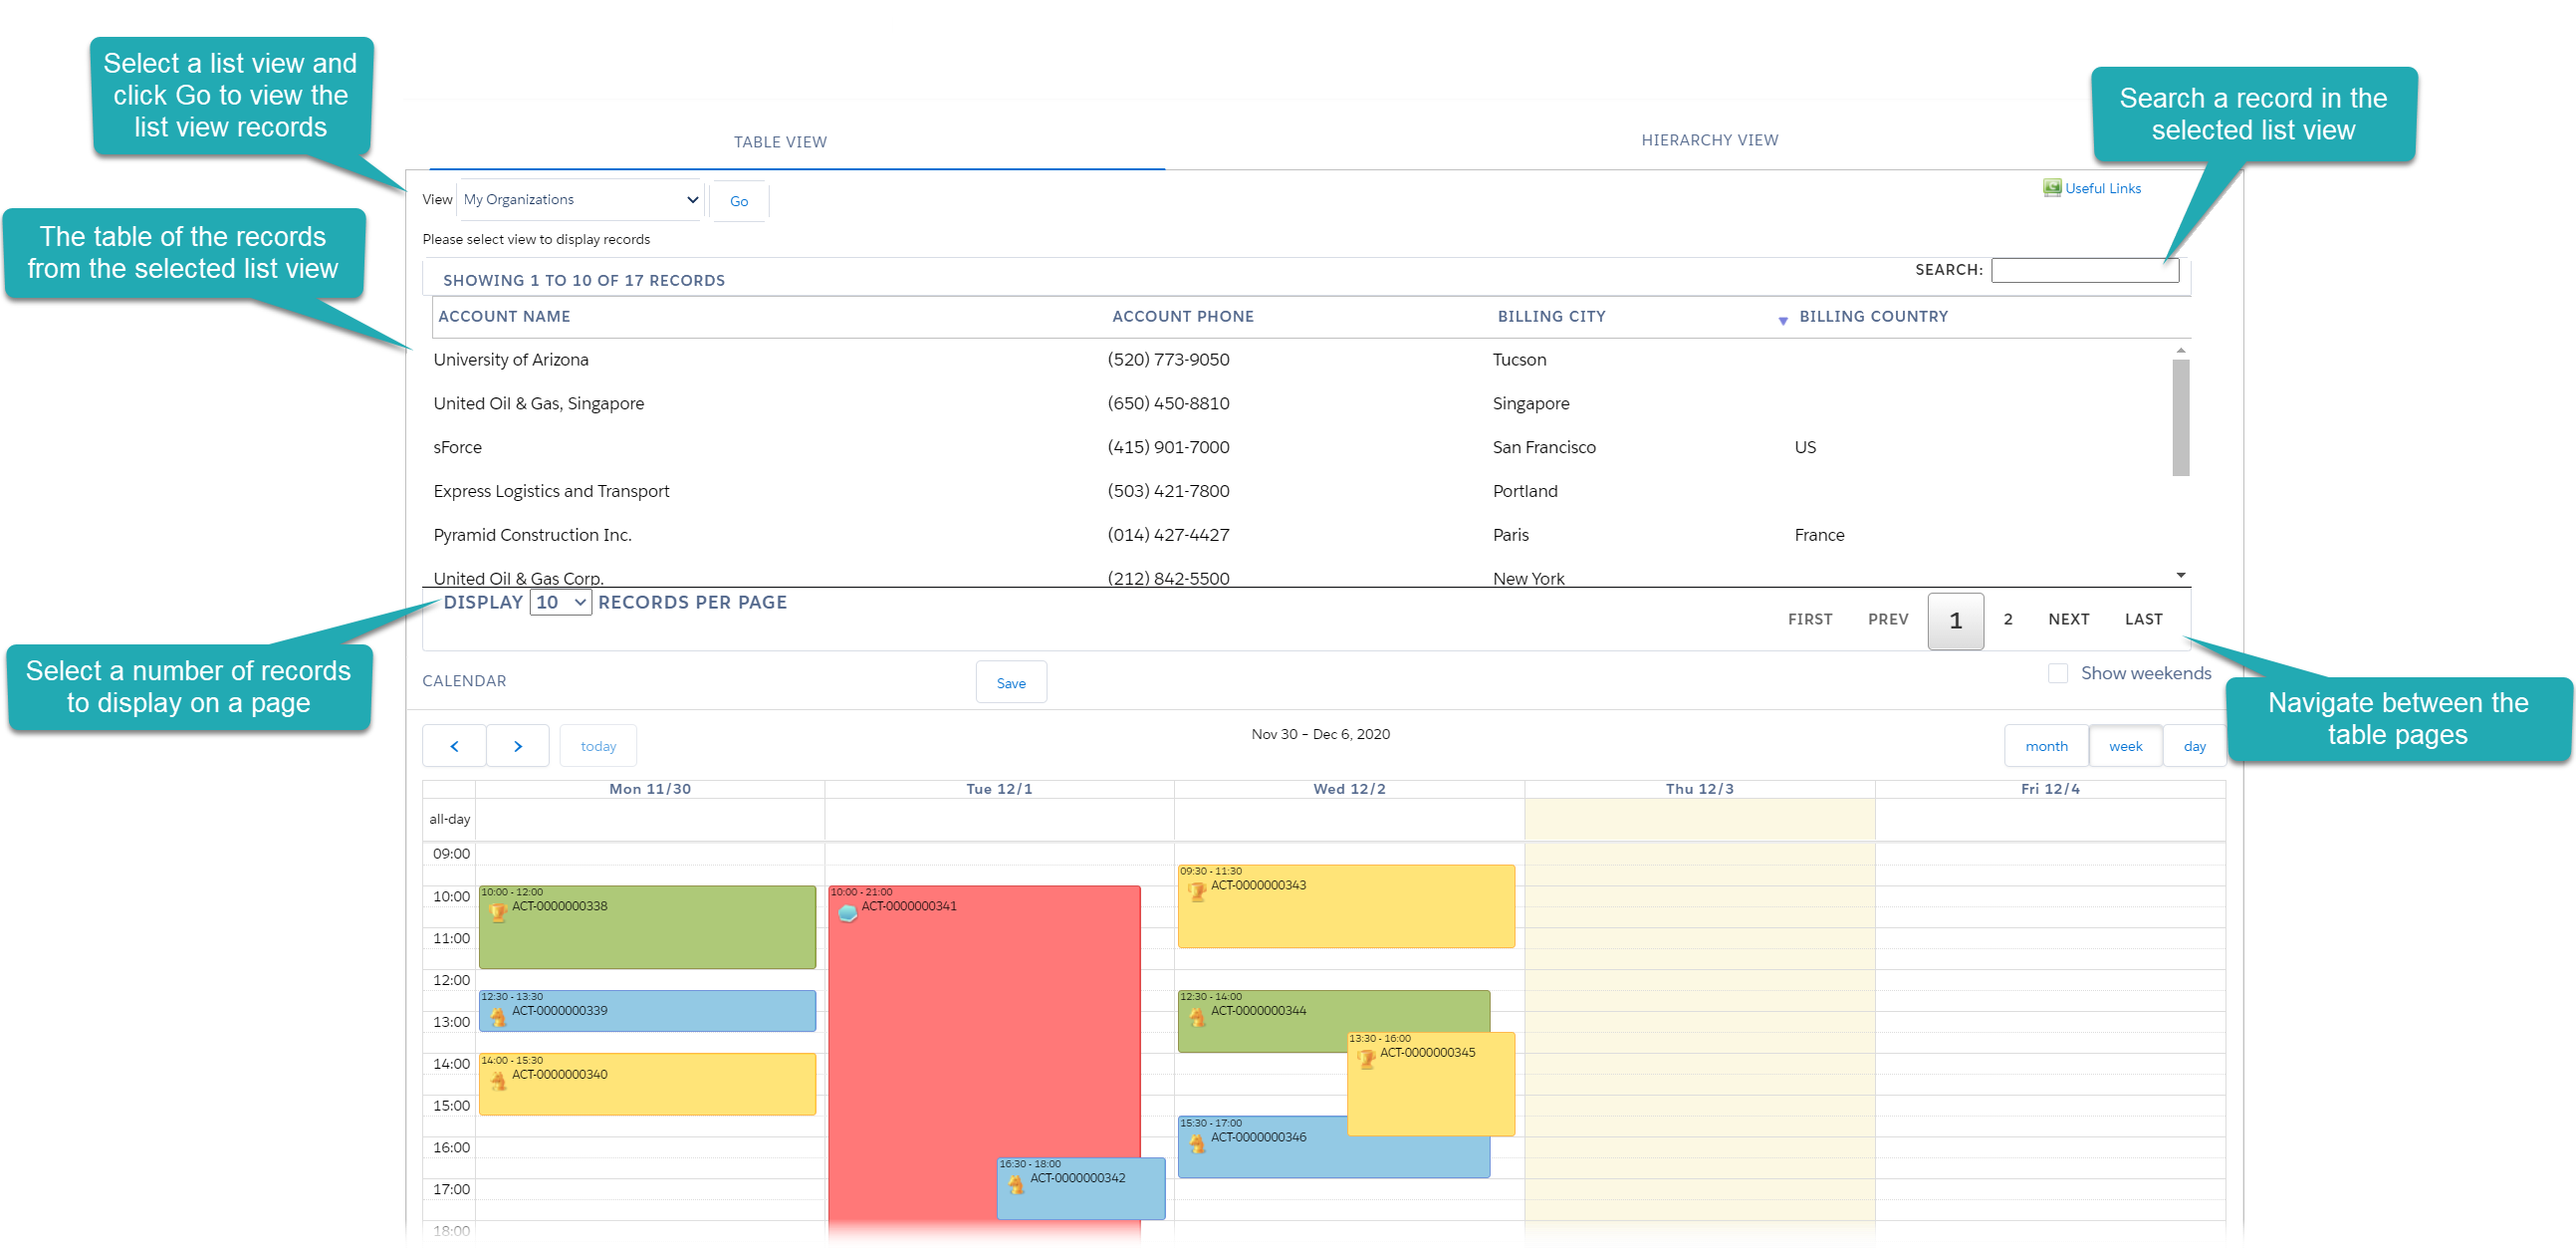Click the knight icon on event ACT-0000000339
The width and height of the screenshot is (2576, 1249).
coord(497,1015)
